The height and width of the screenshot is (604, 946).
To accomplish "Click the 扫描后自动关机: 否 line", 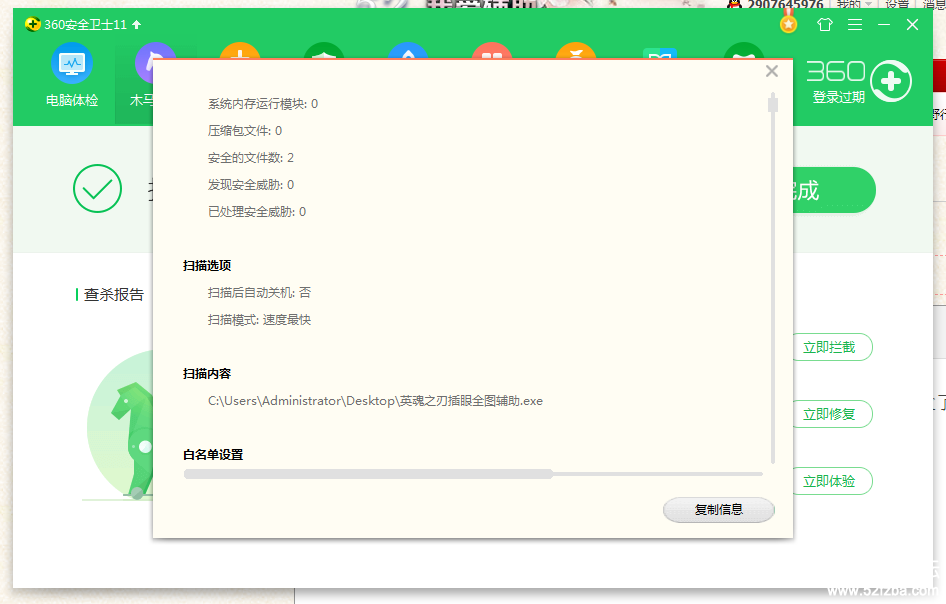I will (x=259, y=293).
